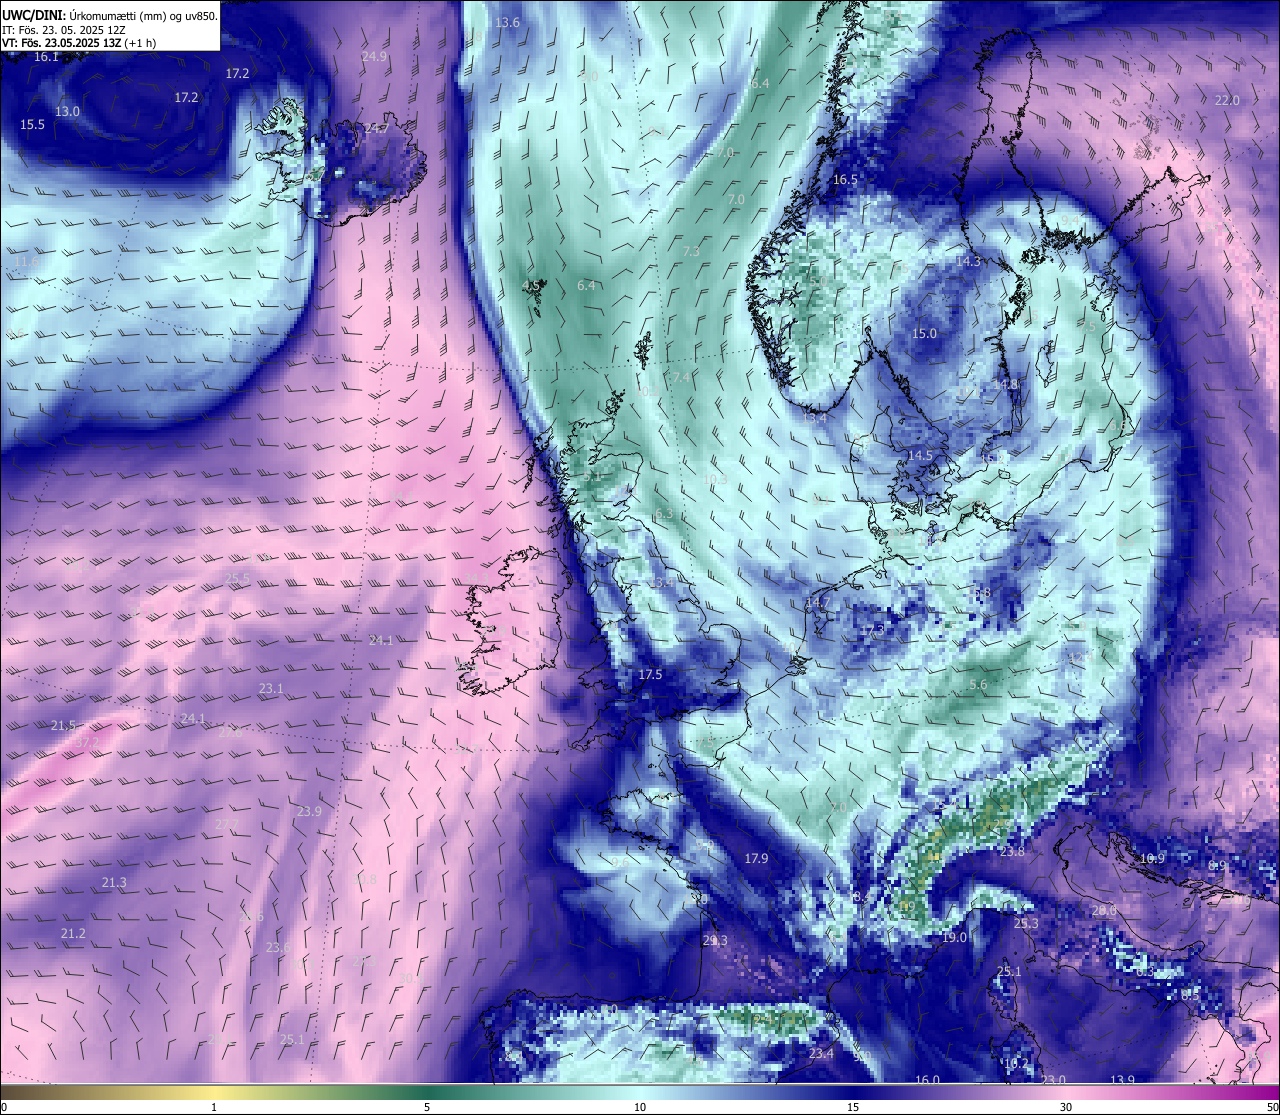
Task: Click the 24.9 value north of Iceland
Action: click(x=374, y=57)
